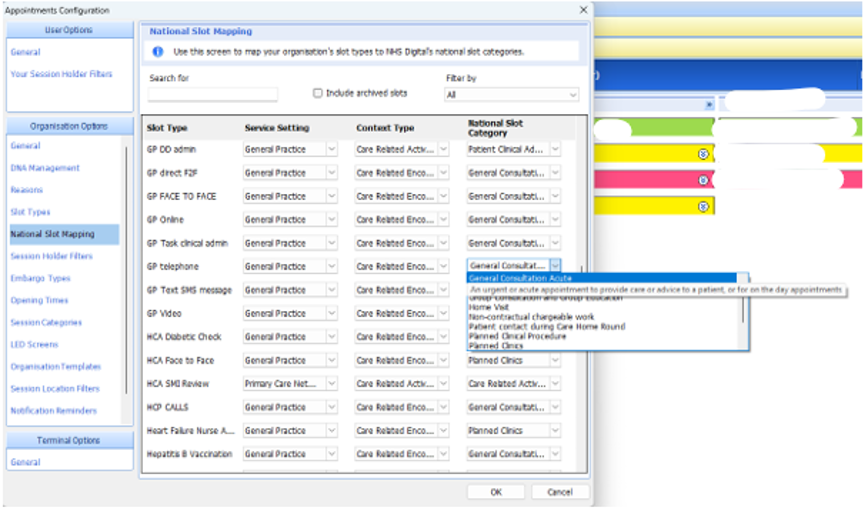Image resolution: width=868 pixels, height=514 pixels.
Task: Open DNA Management
Action: pyautogui.click(x=45, y=168)
